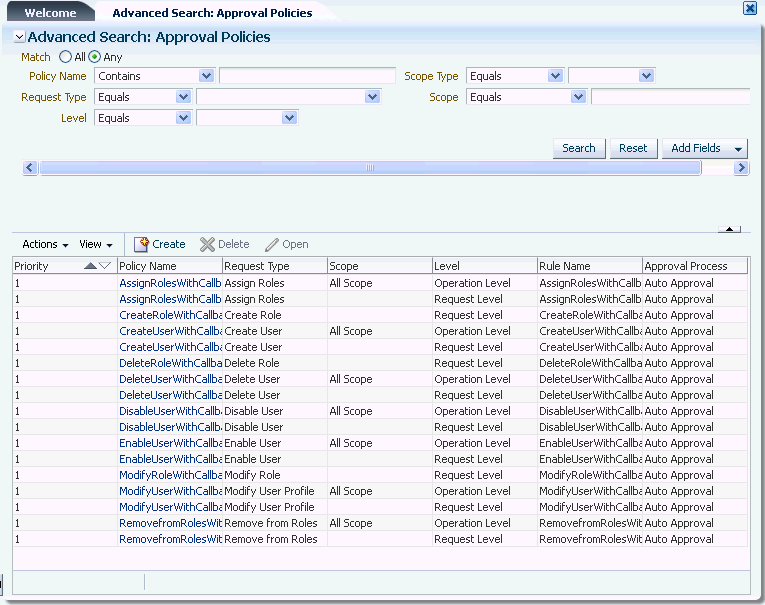
Task: Open Policy Name operator dropdown
Action: pyautogui.click(x=206, y=76)
